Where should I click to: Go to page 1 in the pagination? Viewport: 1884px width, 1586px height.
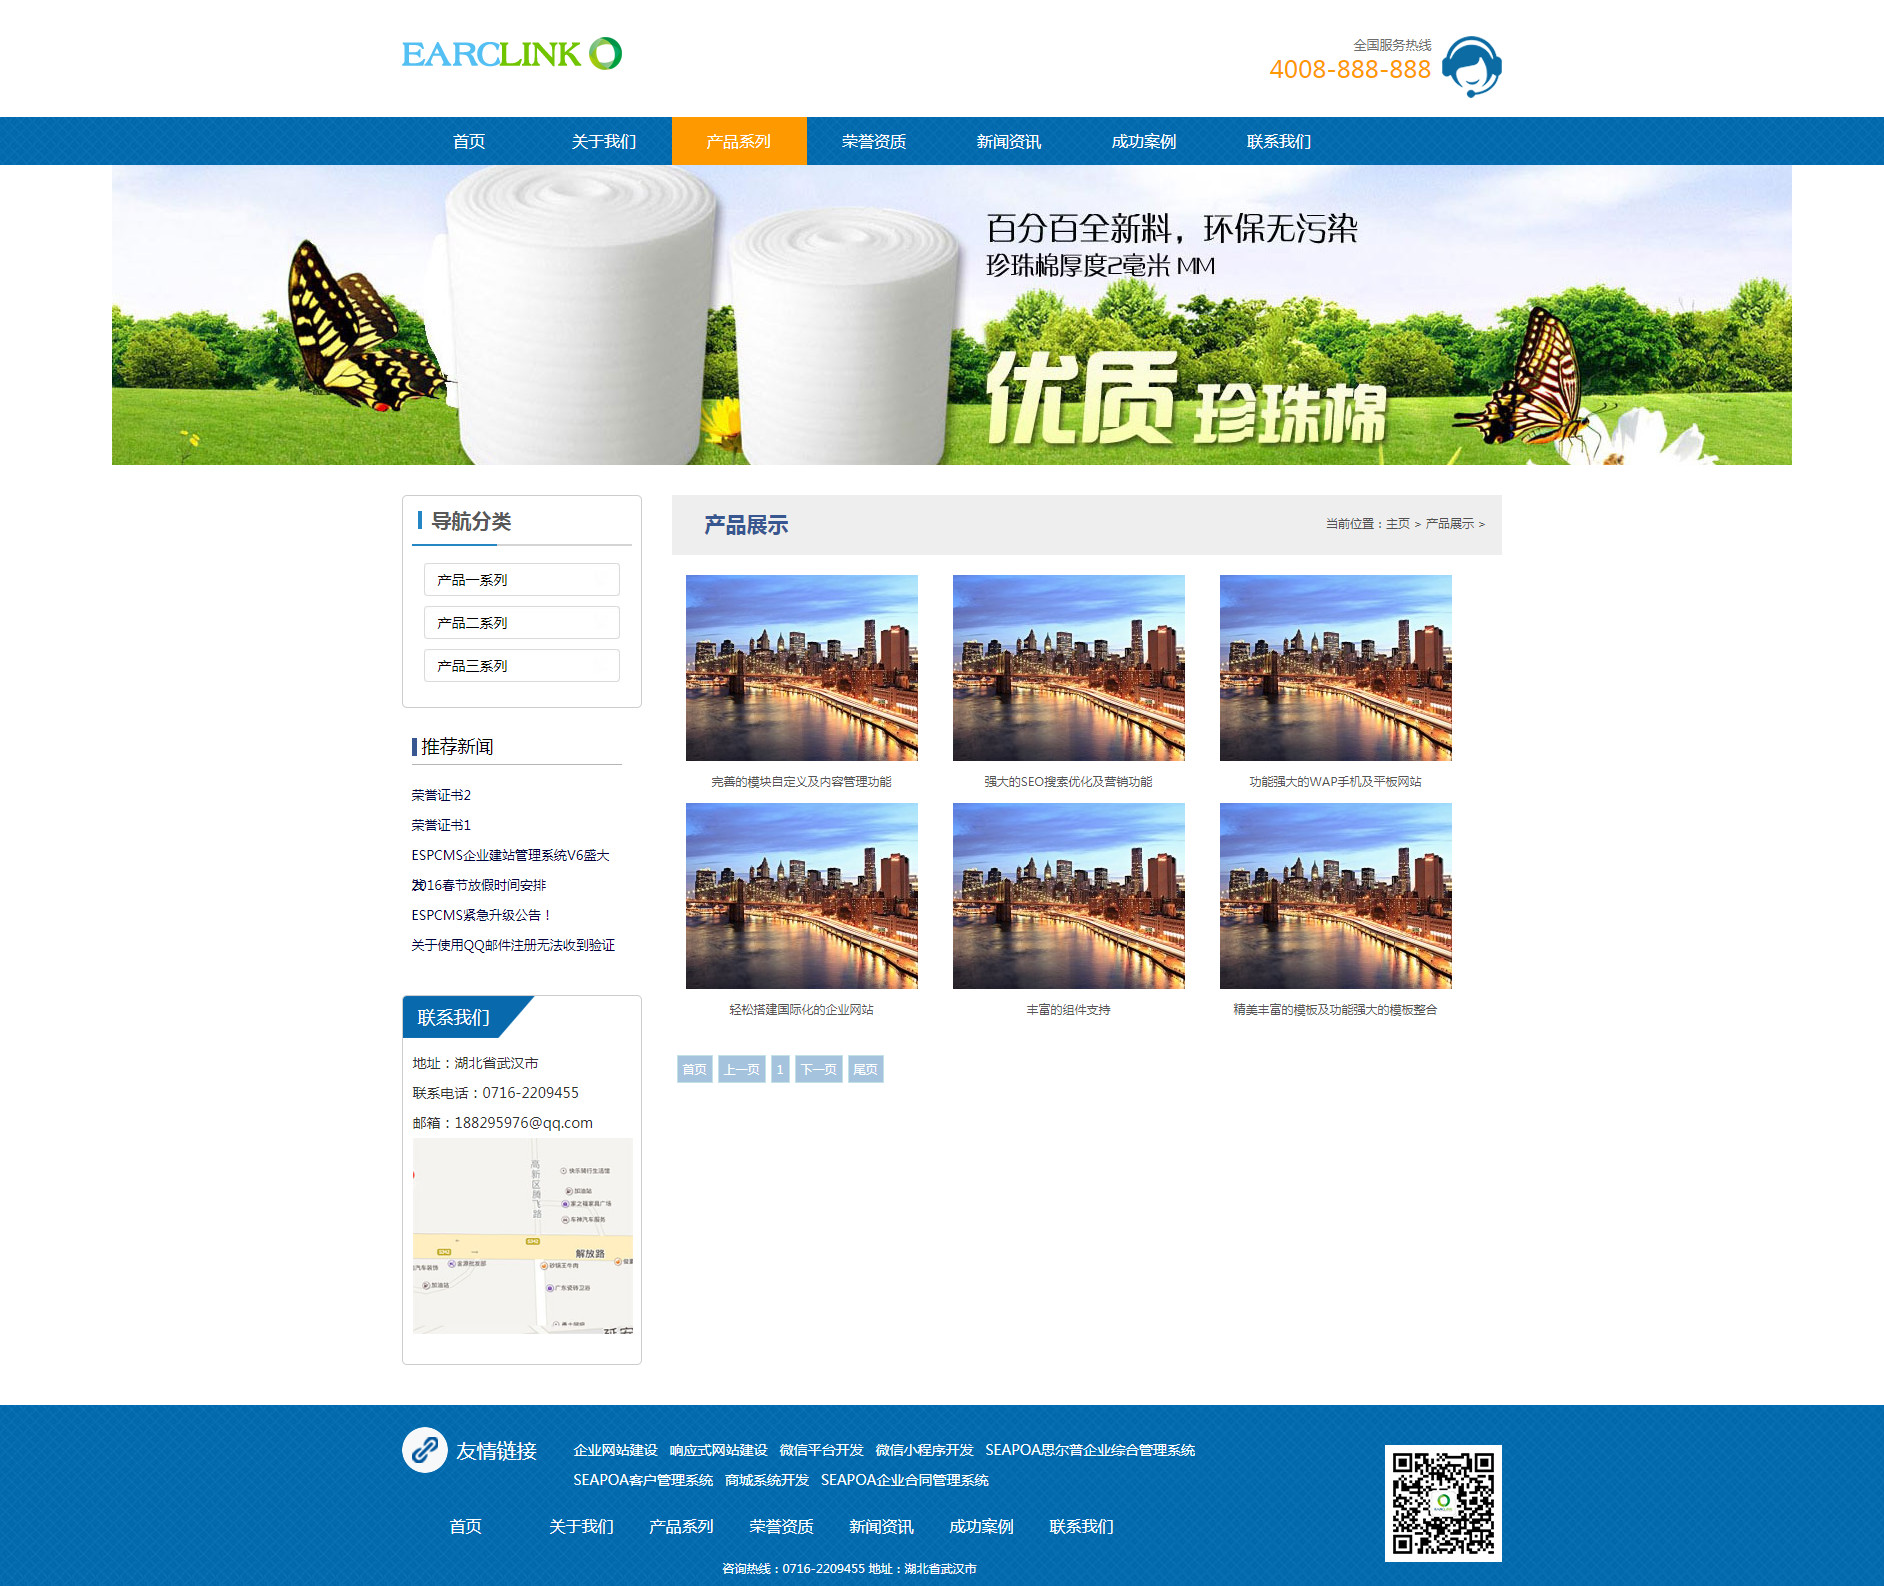[x=780, y=1069]
